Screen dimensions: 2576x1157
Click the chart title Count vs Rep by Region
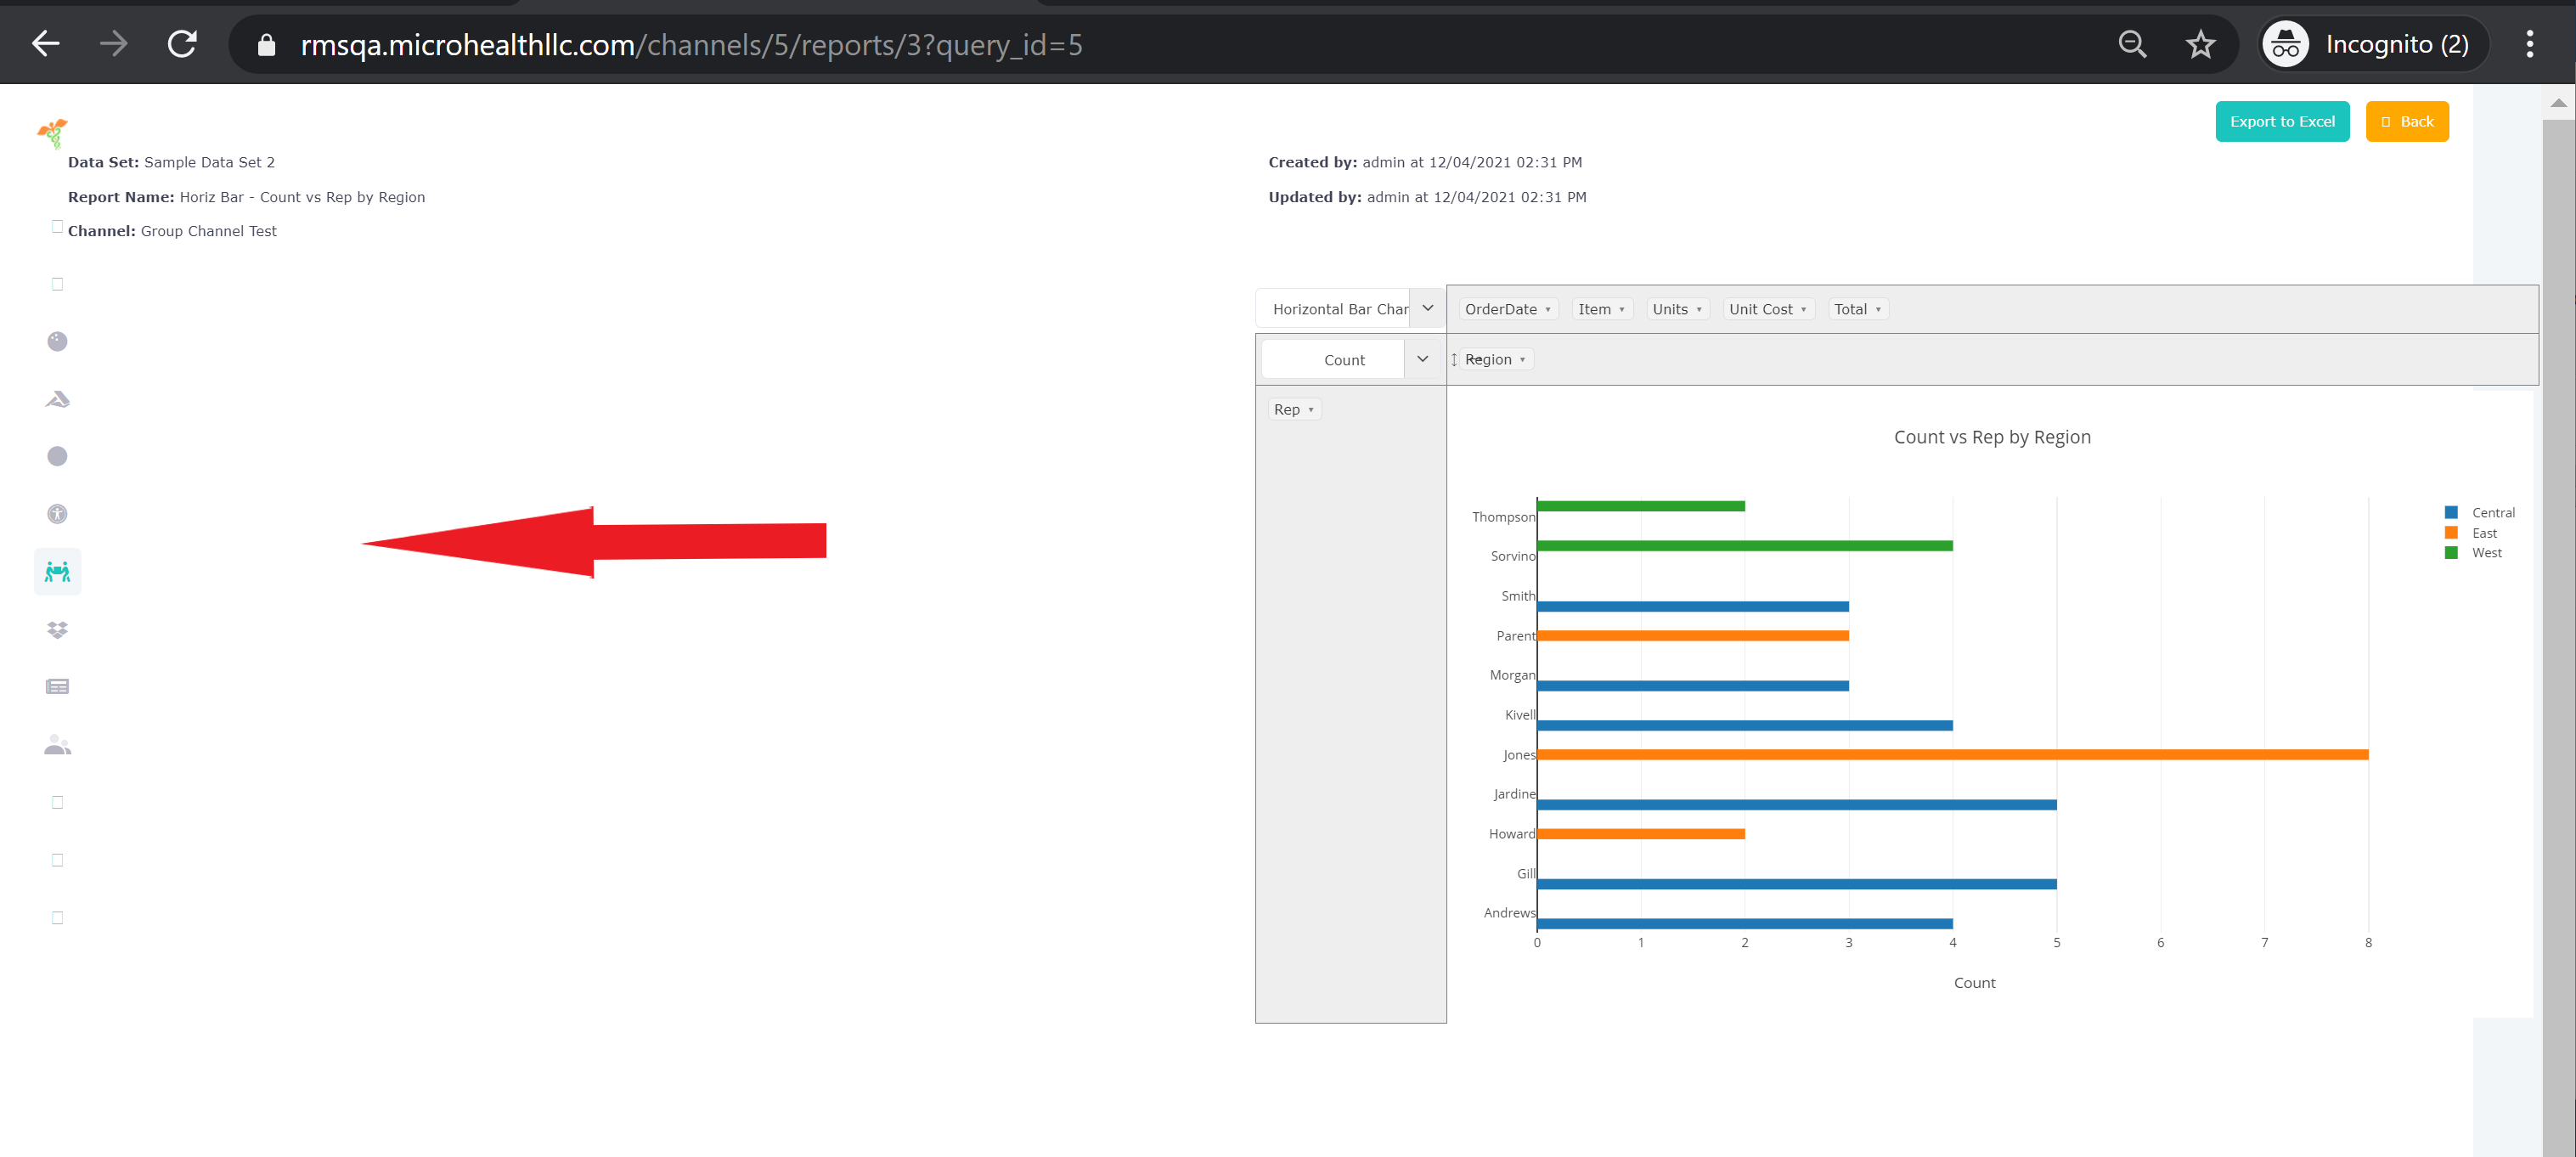click(x=1992, y=437)
